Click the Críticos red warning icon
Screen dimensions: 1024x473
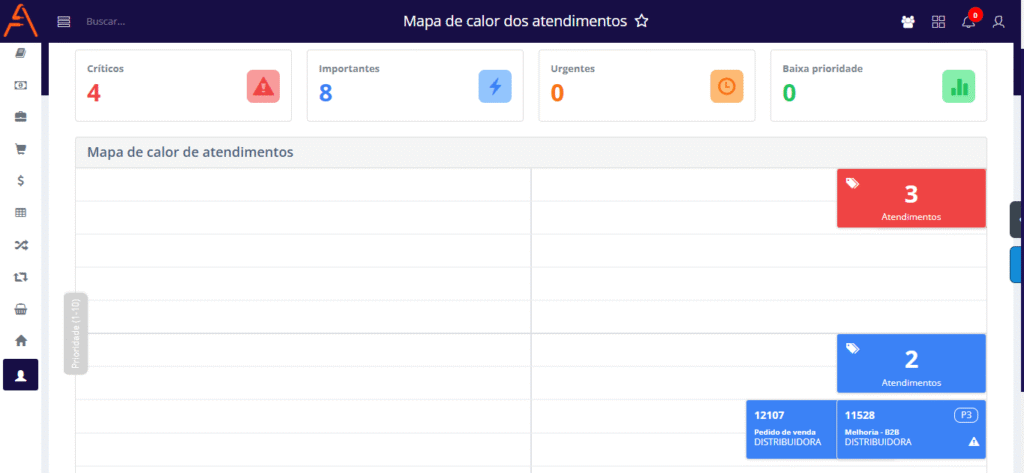[263, 87]
